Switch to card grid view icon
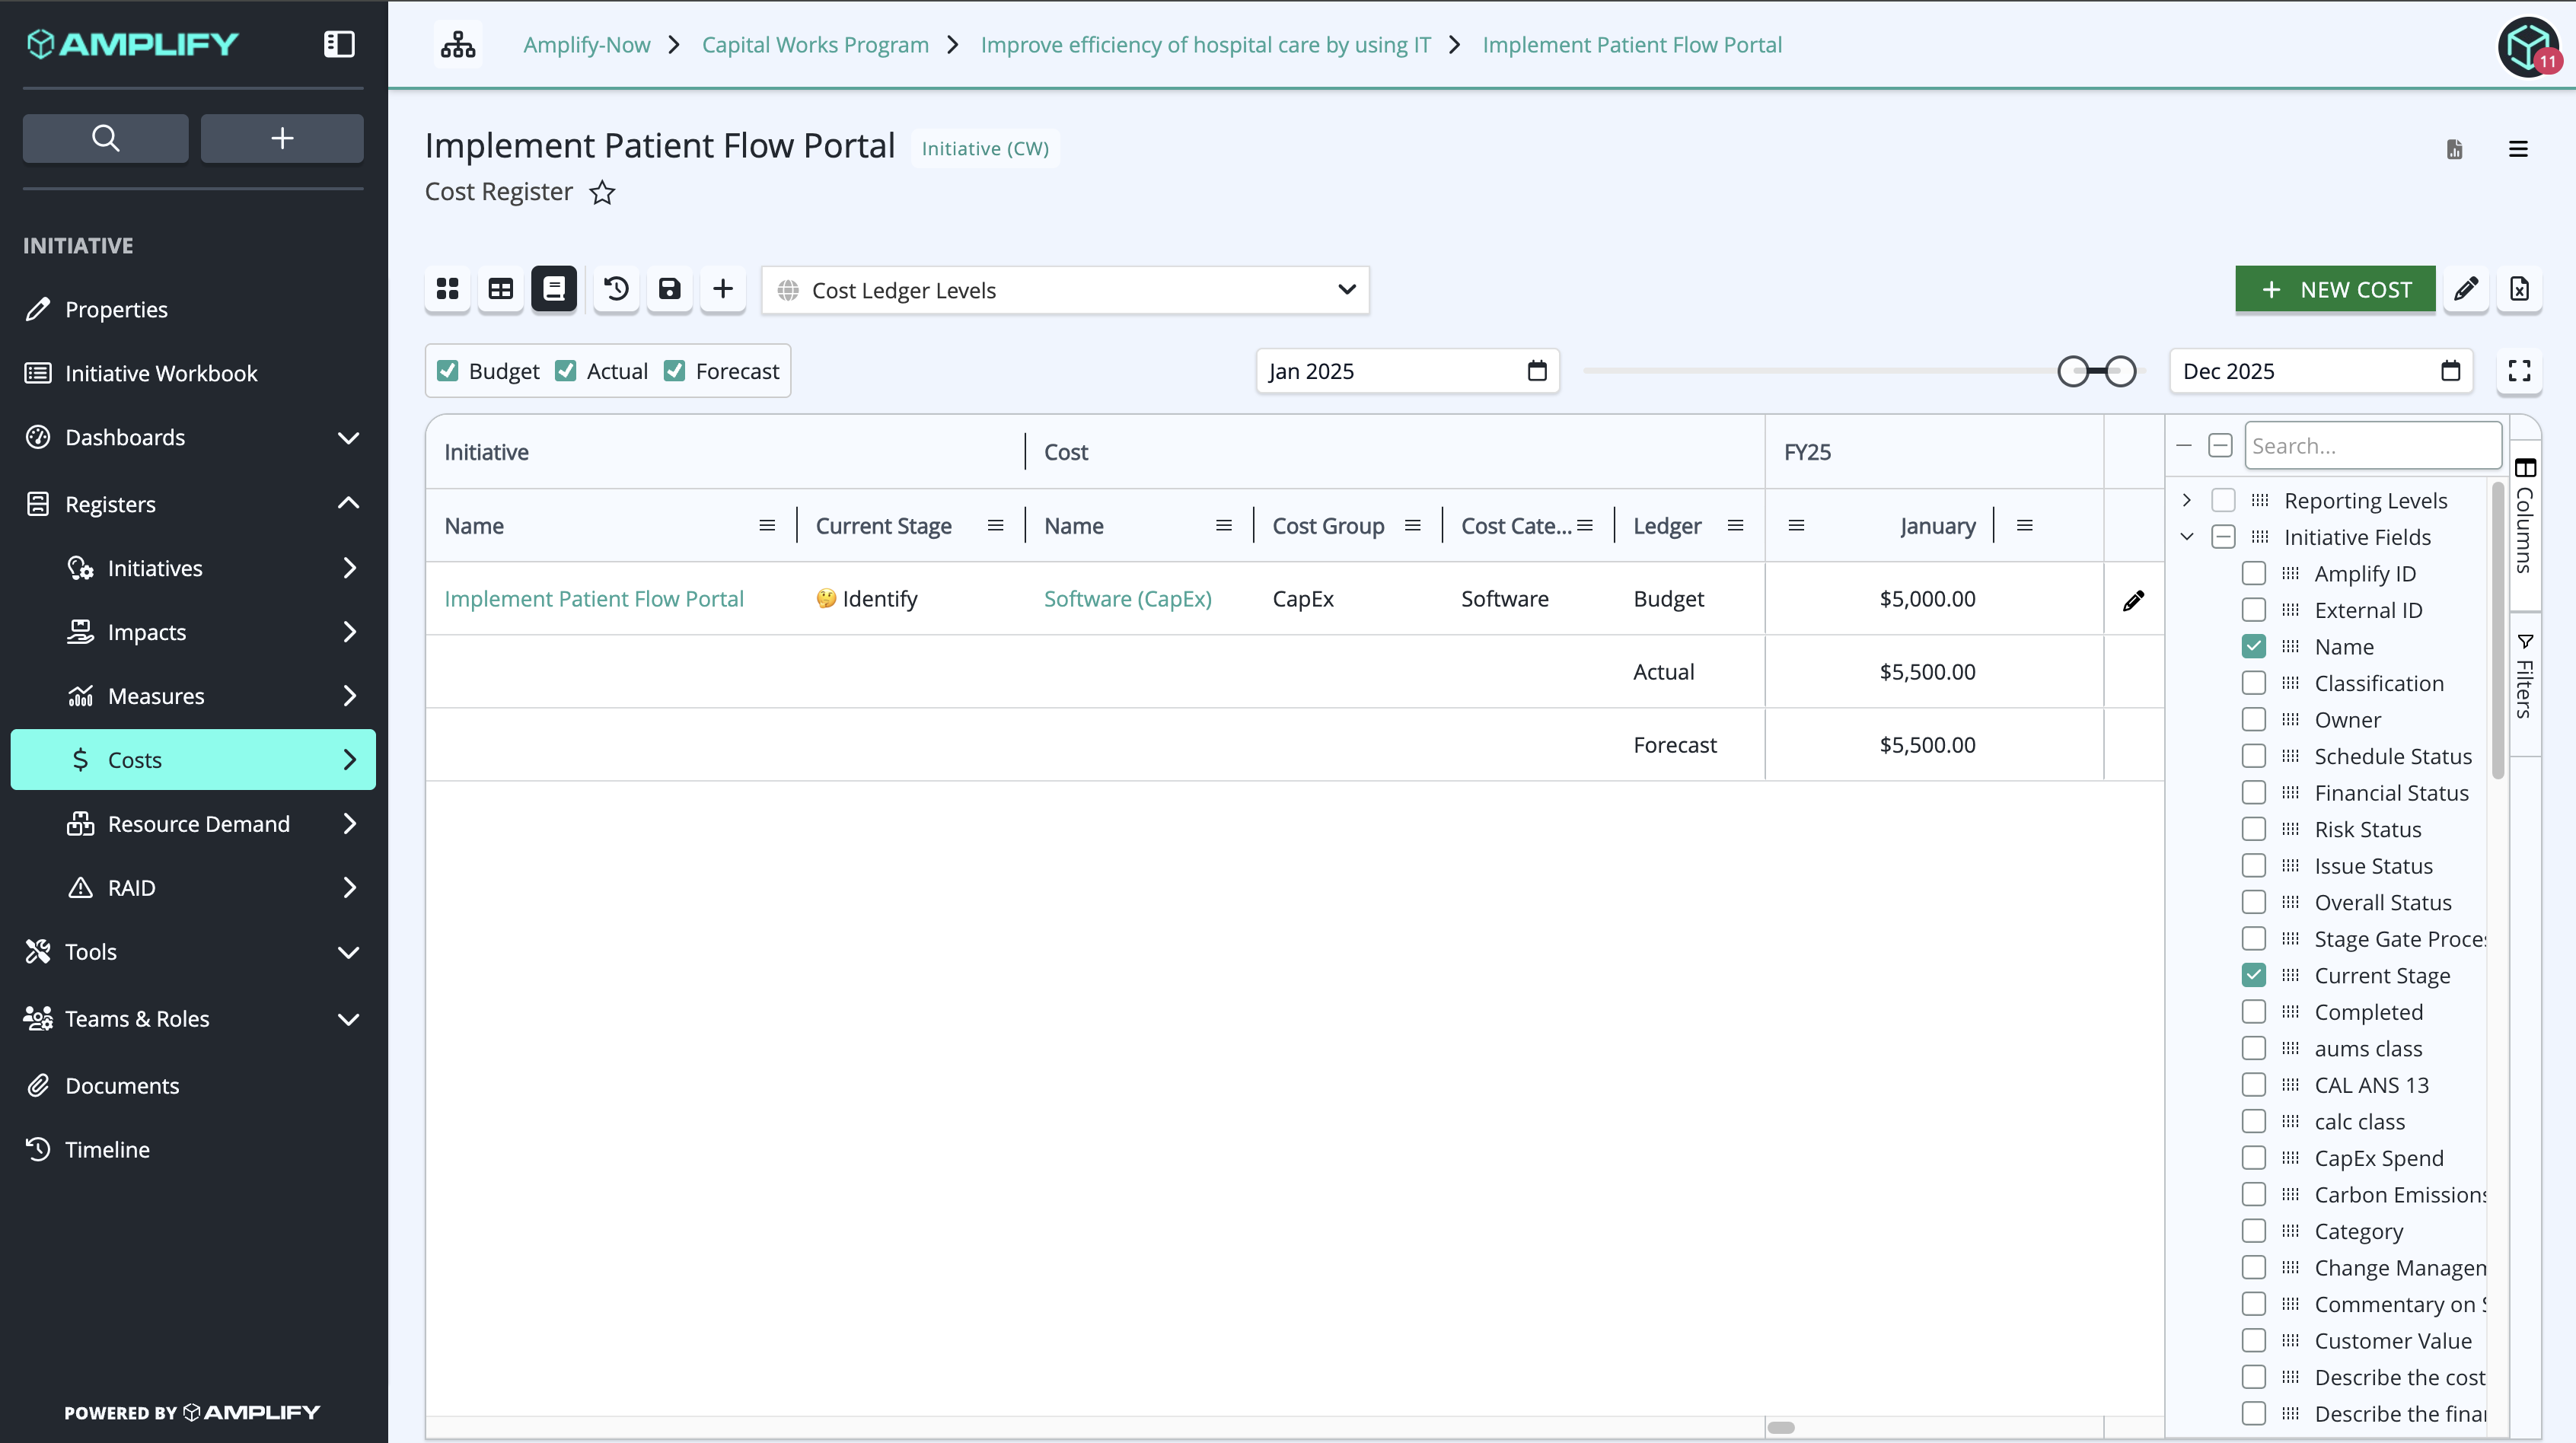 click(x=447, y=289)
